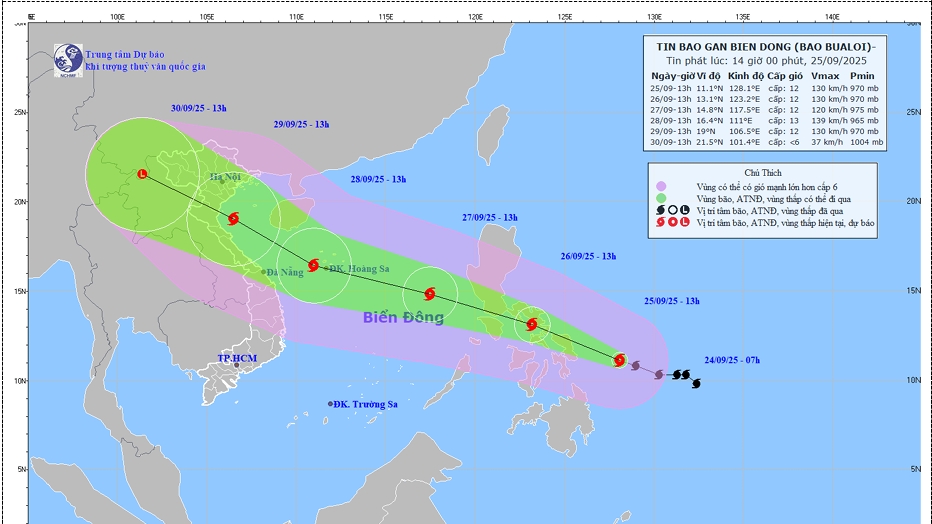This screenshot has width=932, height=524.
Task: Click the red storm icon at the 25/09/25 position
Action: (620, 360)
